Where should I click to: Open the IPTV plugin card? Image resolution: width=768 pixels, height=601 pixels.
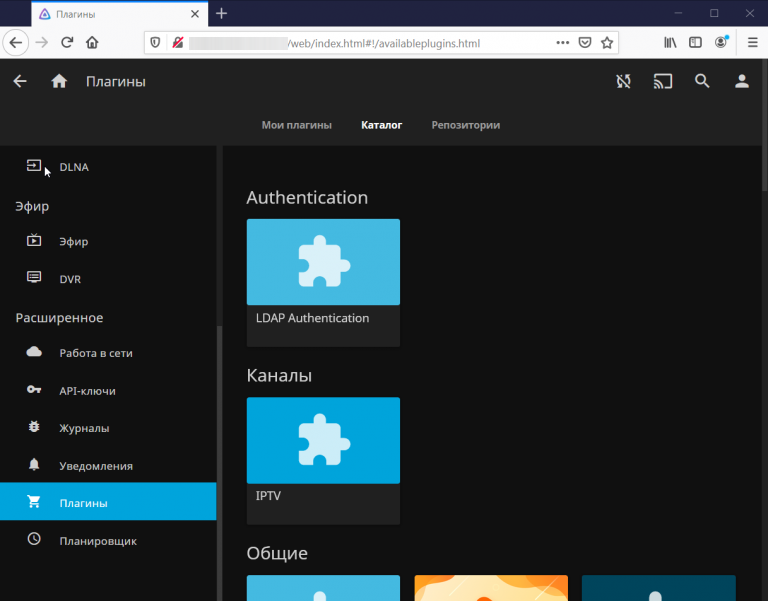323,441
